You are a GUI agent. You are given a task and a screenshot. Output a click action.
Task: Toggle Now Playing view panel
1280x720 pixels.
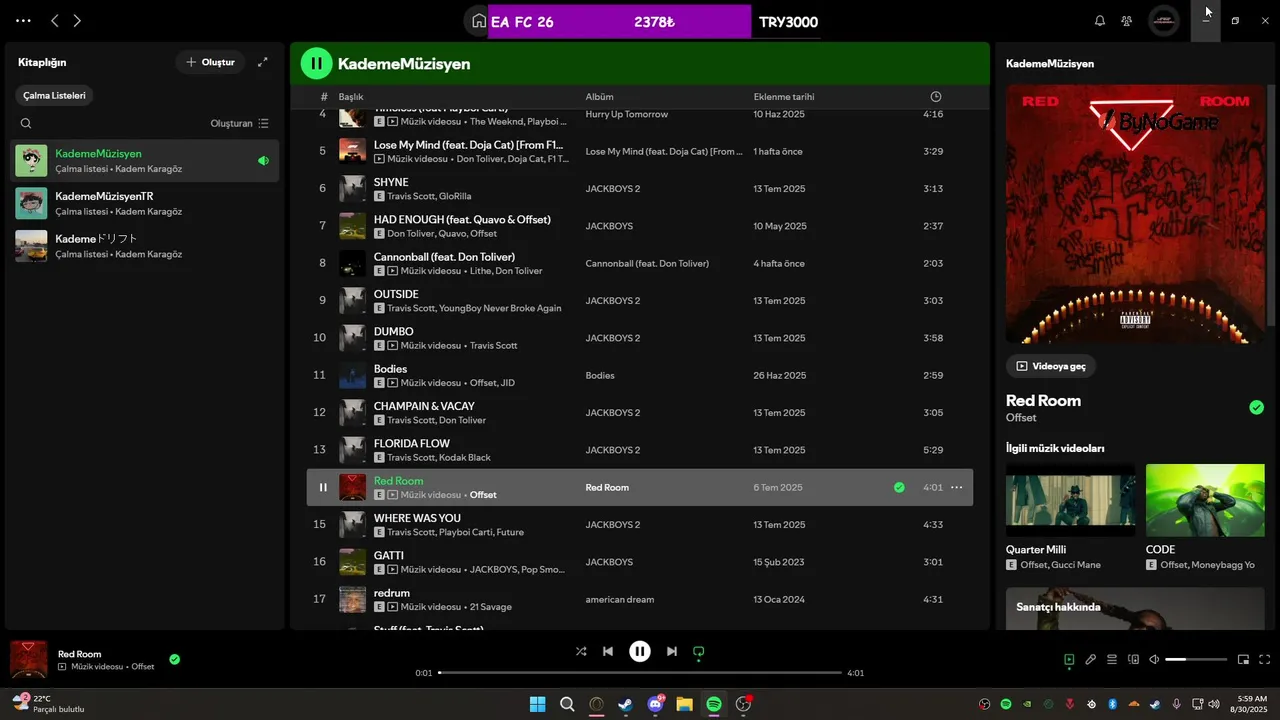point(1069,659)
